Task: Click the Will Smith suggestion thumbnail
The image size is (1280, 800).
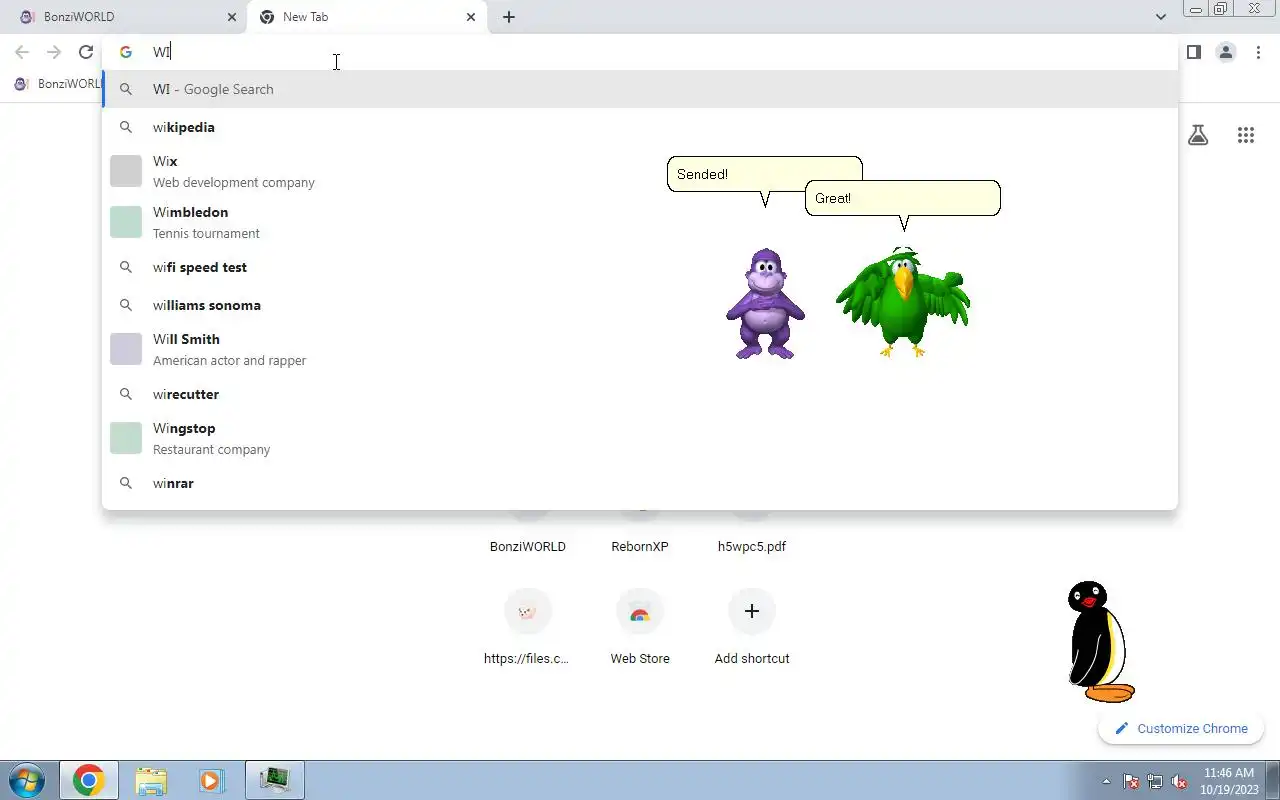Action: [x=126, y=349]
